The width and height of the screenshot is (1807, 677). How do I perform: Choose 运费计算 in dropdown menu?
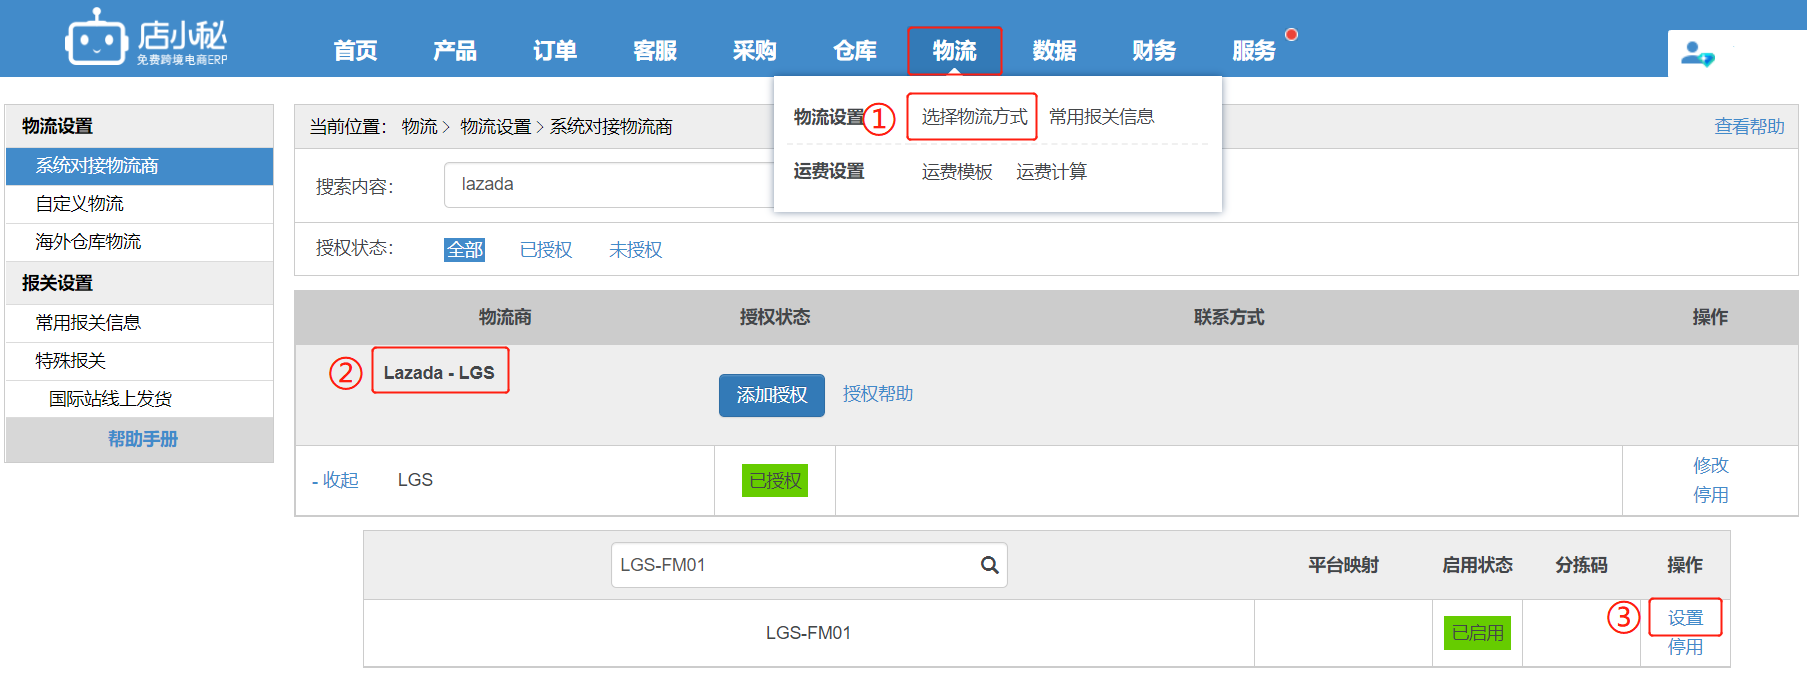click(x=1052, y=172)
